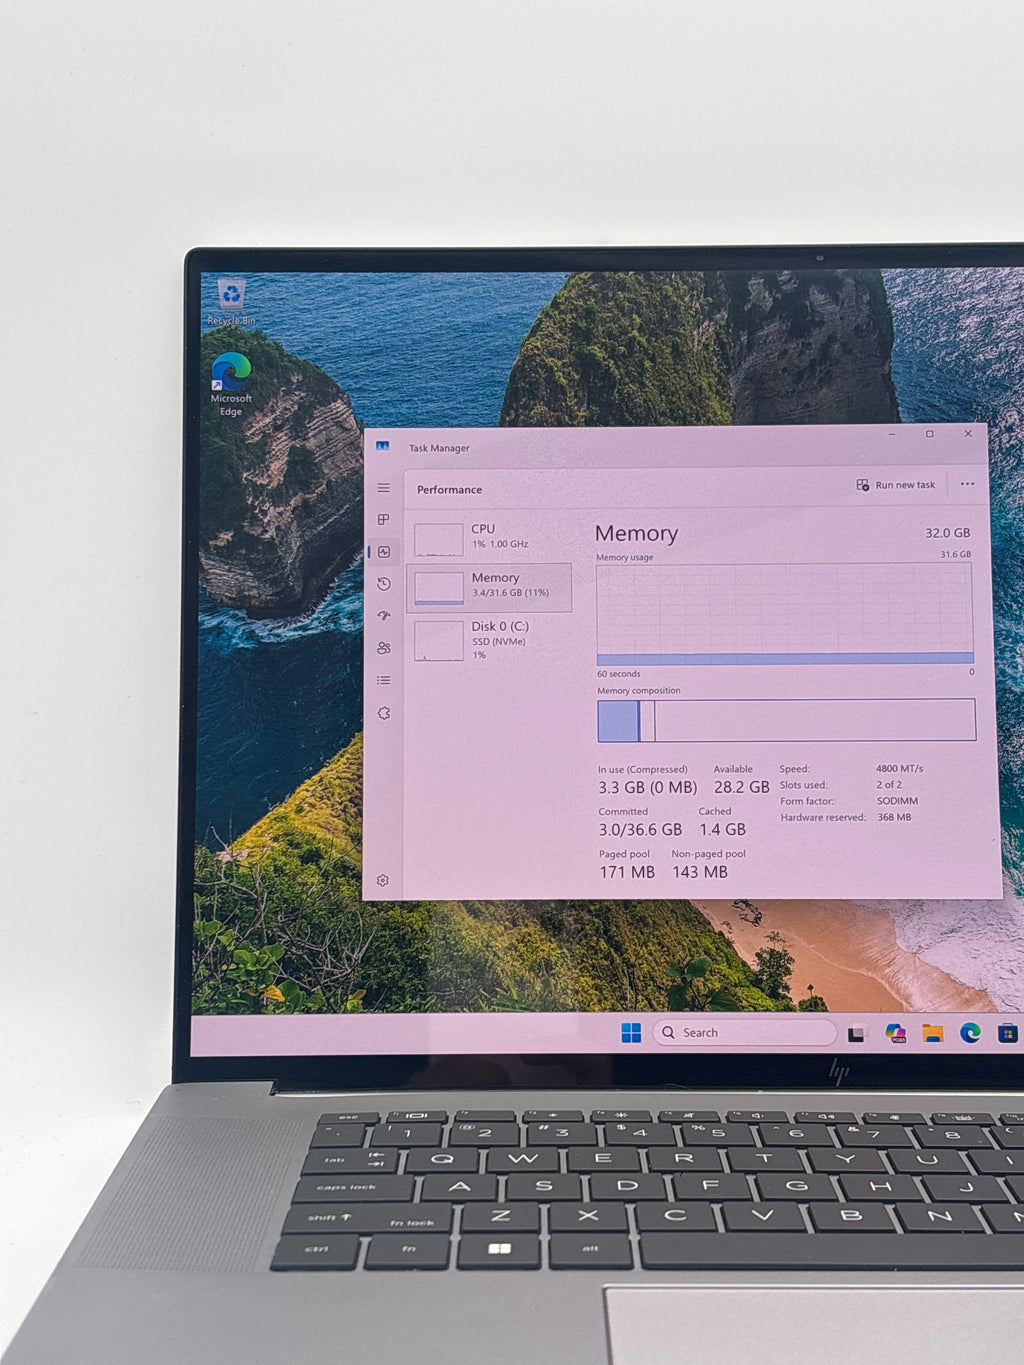
Task: Launch Microsoft Edge from the taskbar
Action: click(970, 1033)
